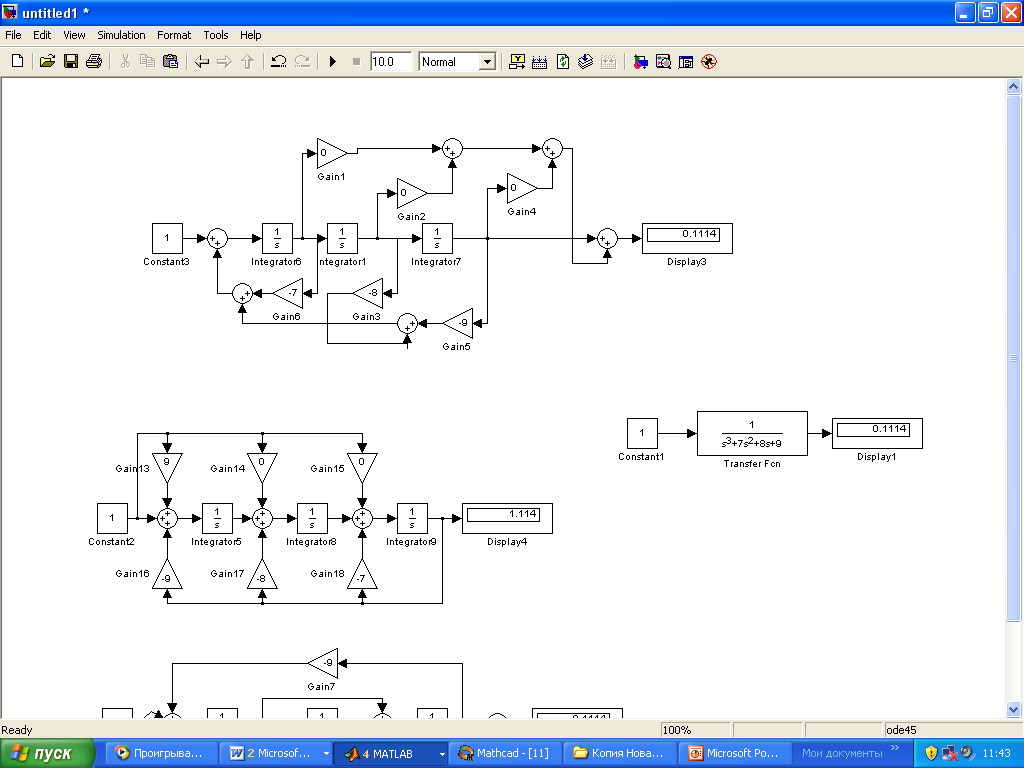Select the Constant1 block

coord(642,434)
